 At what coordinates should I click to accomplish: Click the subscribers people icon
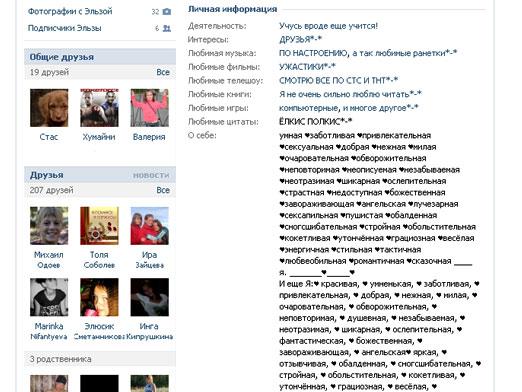pyautogui.click(x=167, y=28)
